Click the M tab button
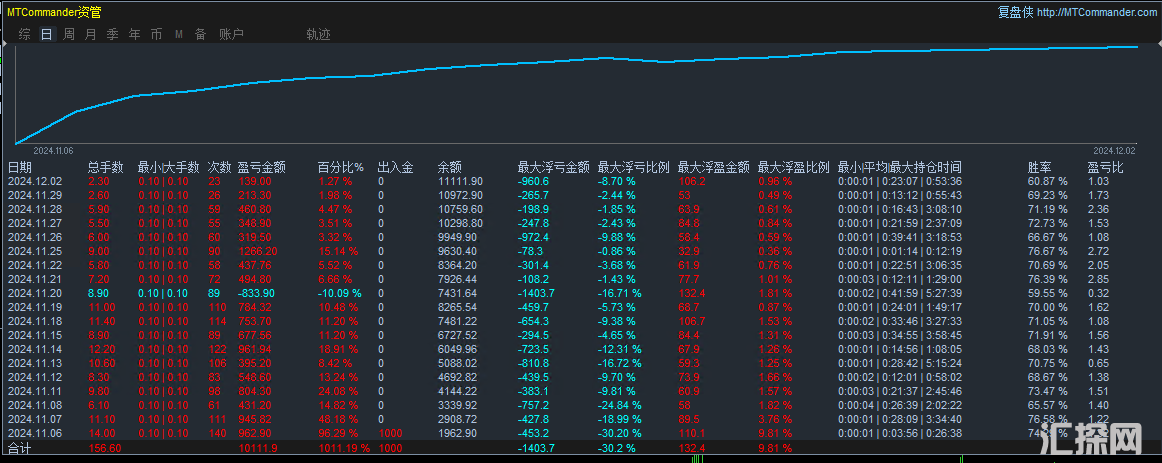The height and width of the screenshot is (463, 1162). click(x=179, y=34)
